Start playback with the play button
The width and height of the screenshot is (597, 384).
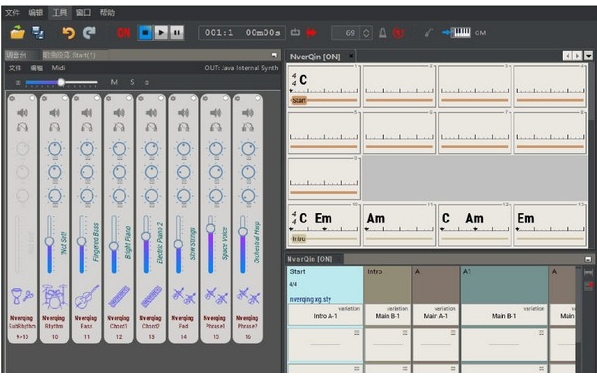click(x=161, y=33)
